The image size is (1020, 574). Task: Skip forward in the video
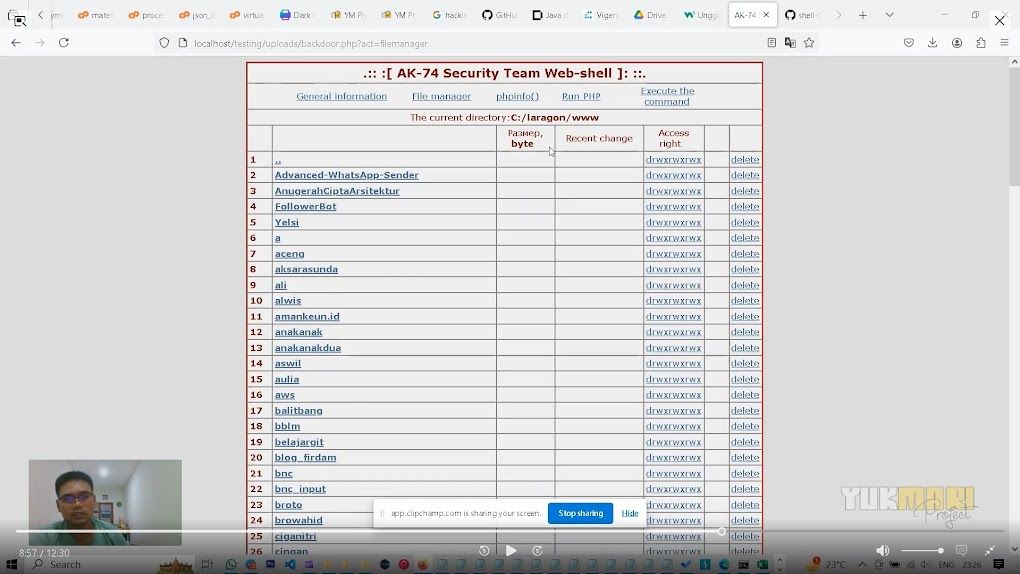537,551
